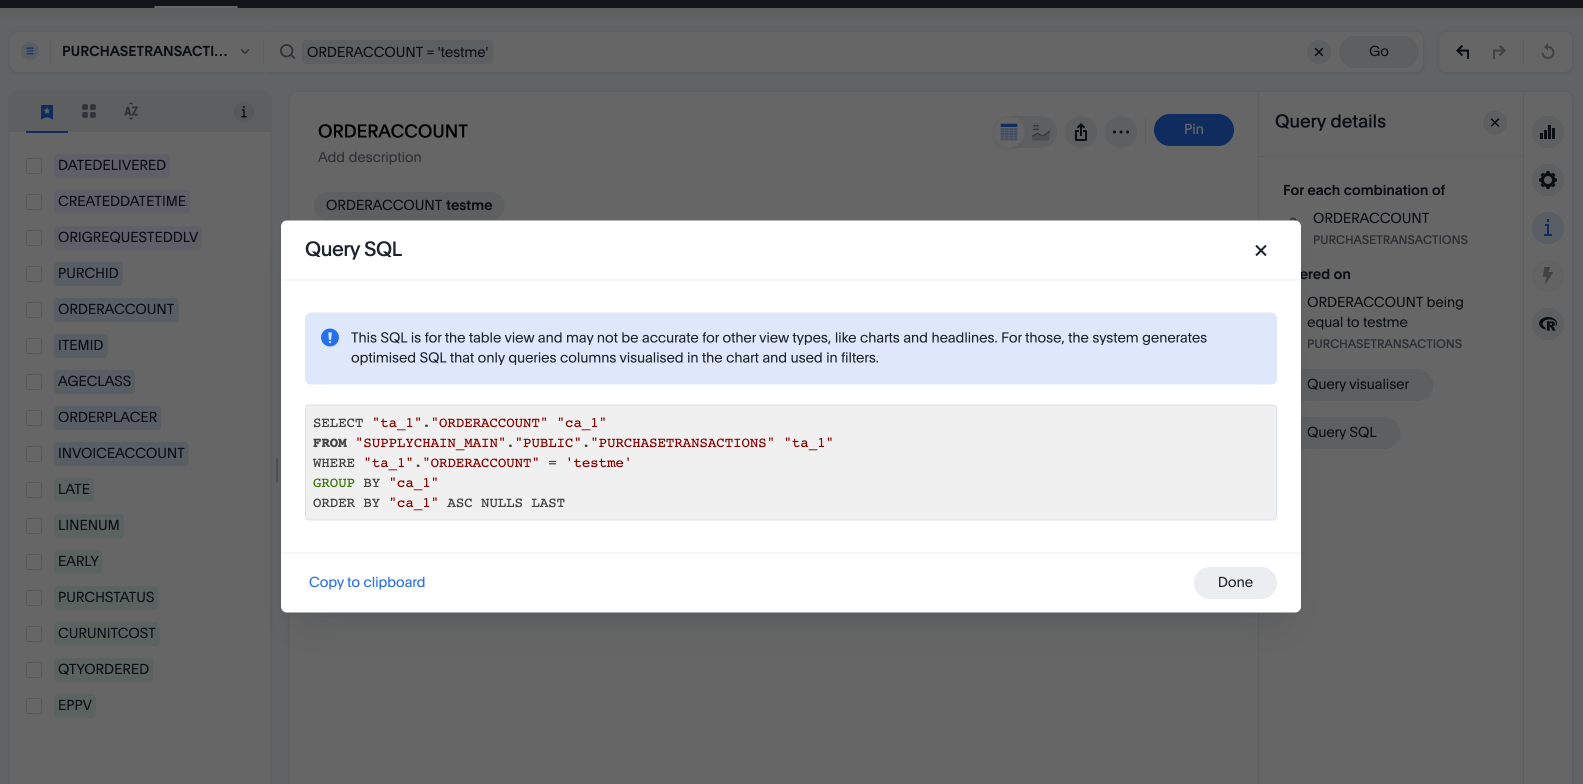This screenshot has height=784, width=1583.
Task: Click the reset search icon
Action: (x=1548, y=52)
